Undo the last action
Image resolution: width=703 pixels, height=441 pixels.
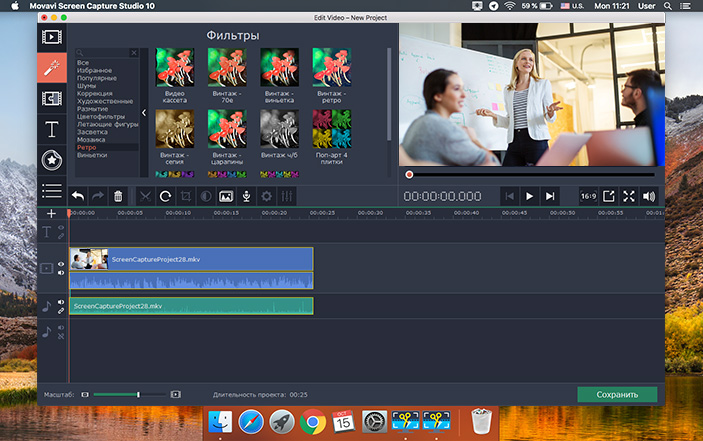coord(78,196)
